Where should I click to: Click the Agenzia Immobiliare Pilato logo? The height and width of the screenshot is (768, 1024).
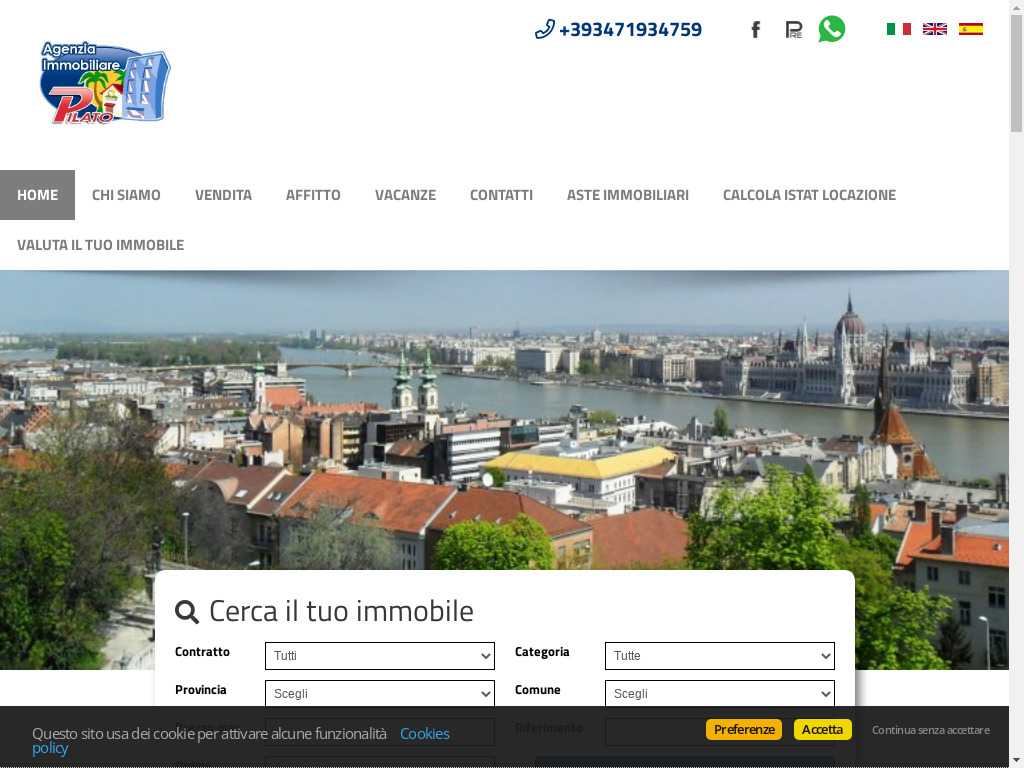tap(104, 83)
